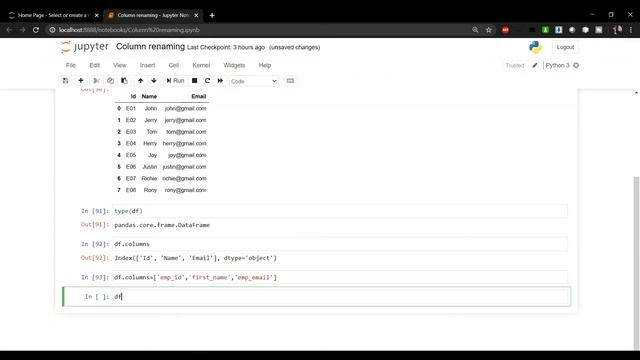
Task: Open a new browser tab
Action: pos(212,16)
